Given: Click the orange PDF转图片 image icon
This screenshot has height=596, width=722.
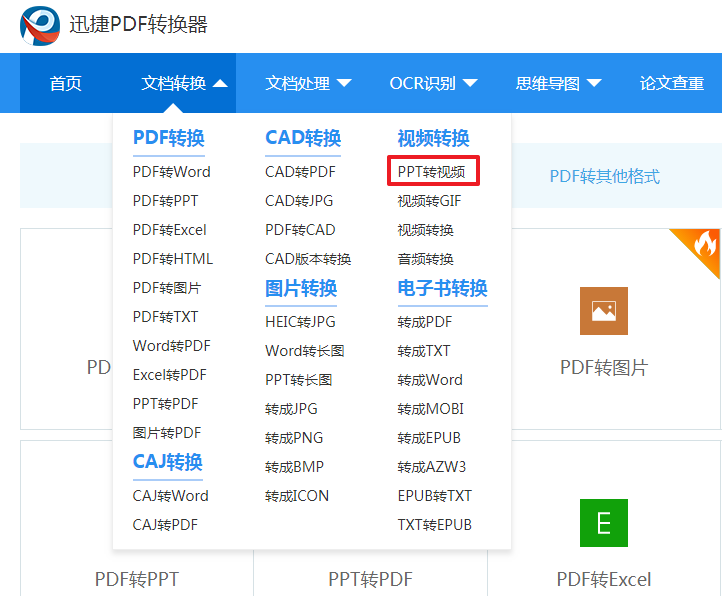Looking at the screenshot, I should [604, 311].
